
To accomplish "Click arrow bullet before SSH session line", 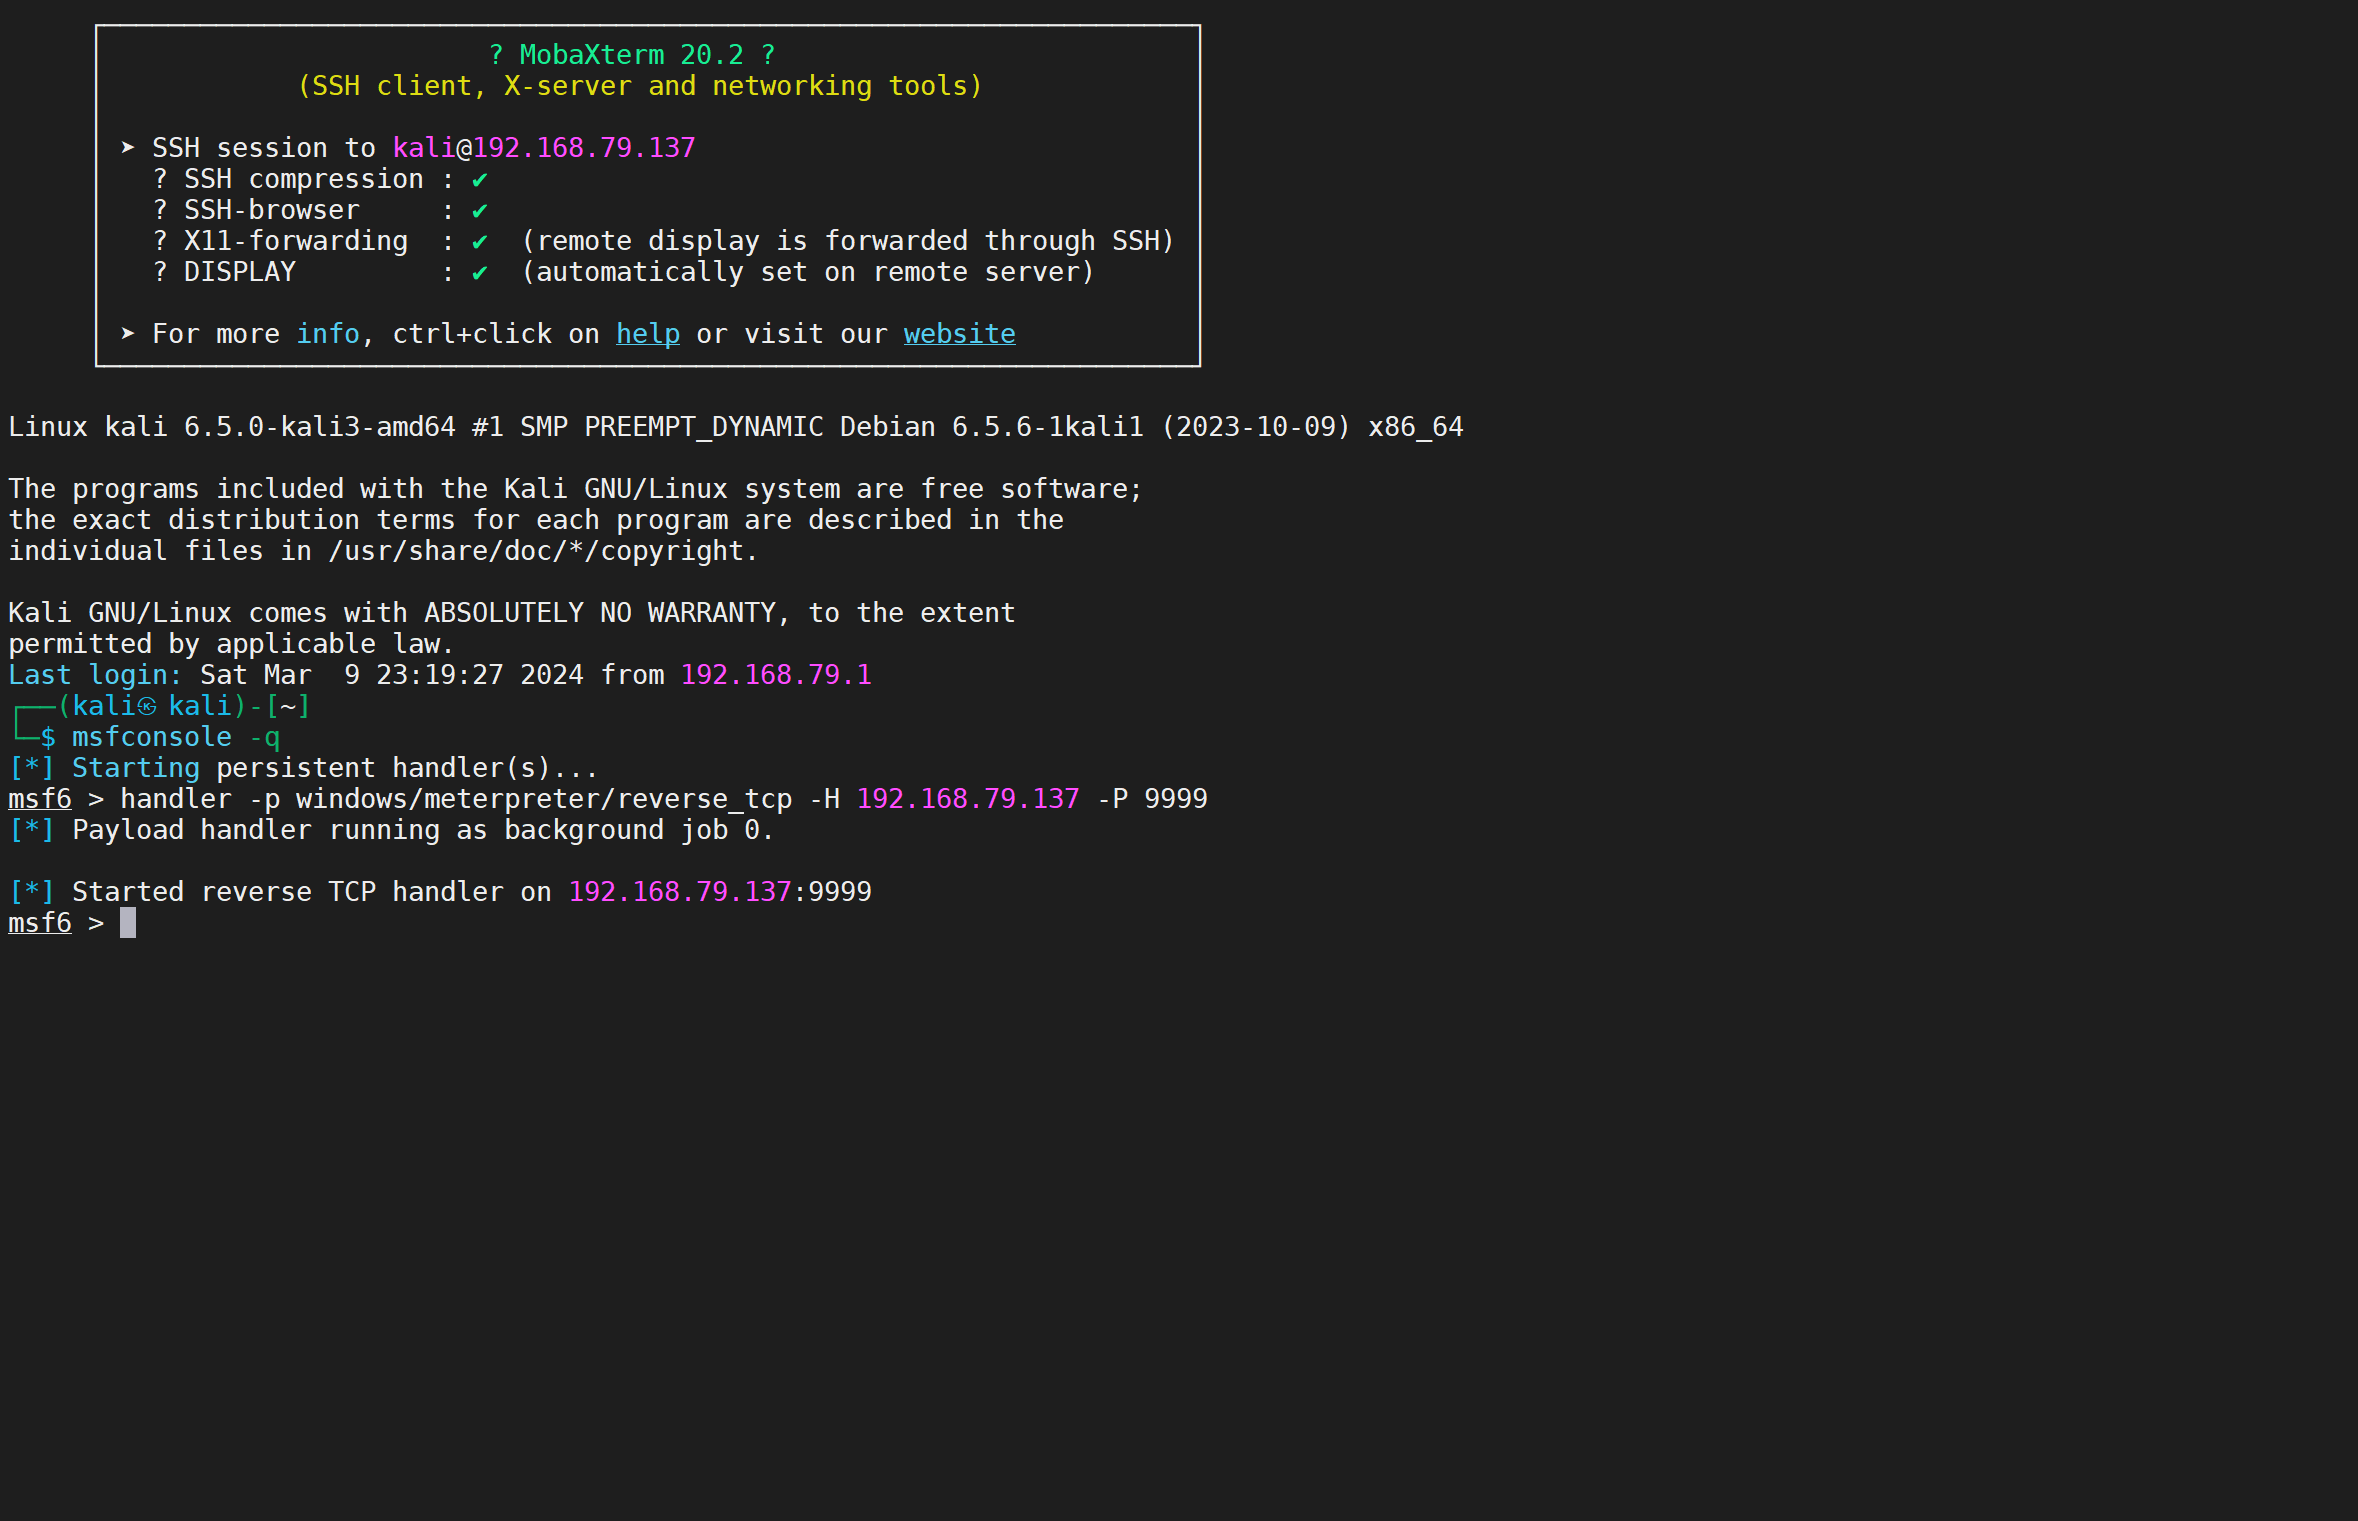I will coord(128,148).
